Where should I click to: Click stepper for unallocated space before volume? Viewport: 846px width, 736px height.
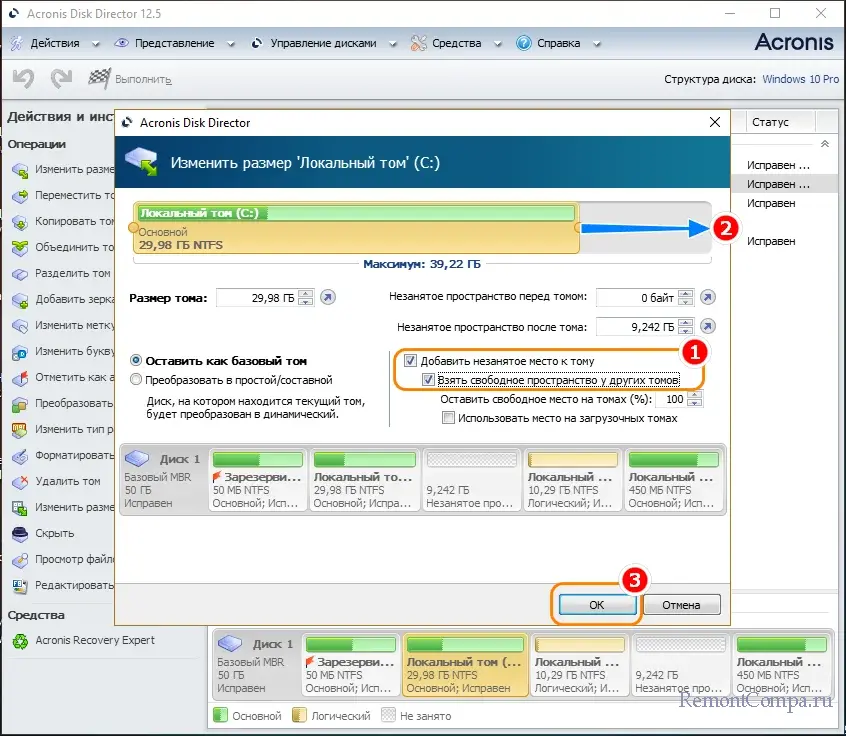[x=685, y=297]
